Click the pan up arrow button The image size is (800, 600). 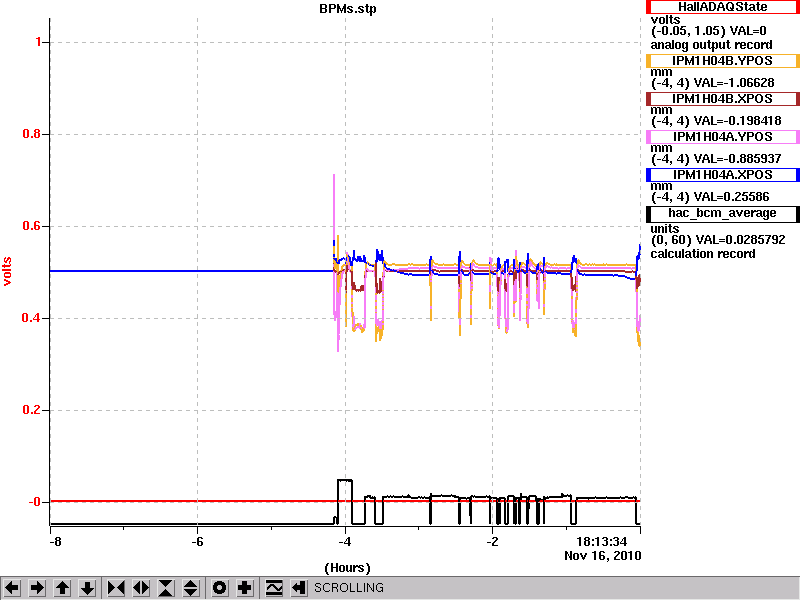click(62, 588)
